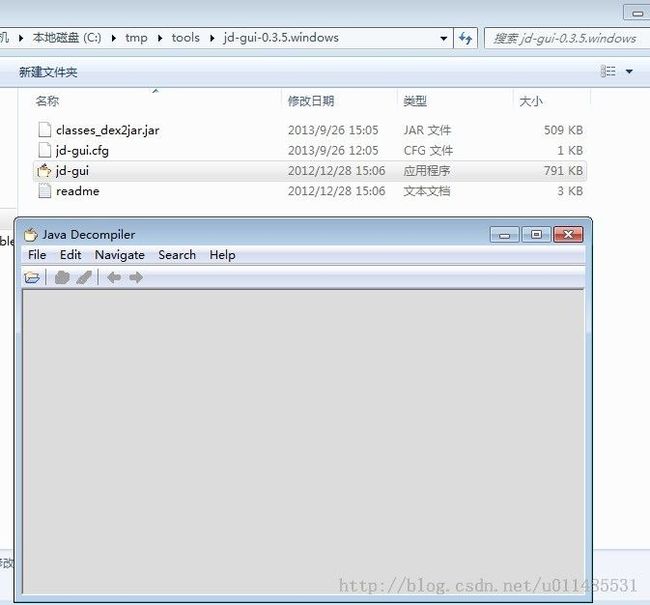Open the Help menu in Java Decompiler

point(222,255)
